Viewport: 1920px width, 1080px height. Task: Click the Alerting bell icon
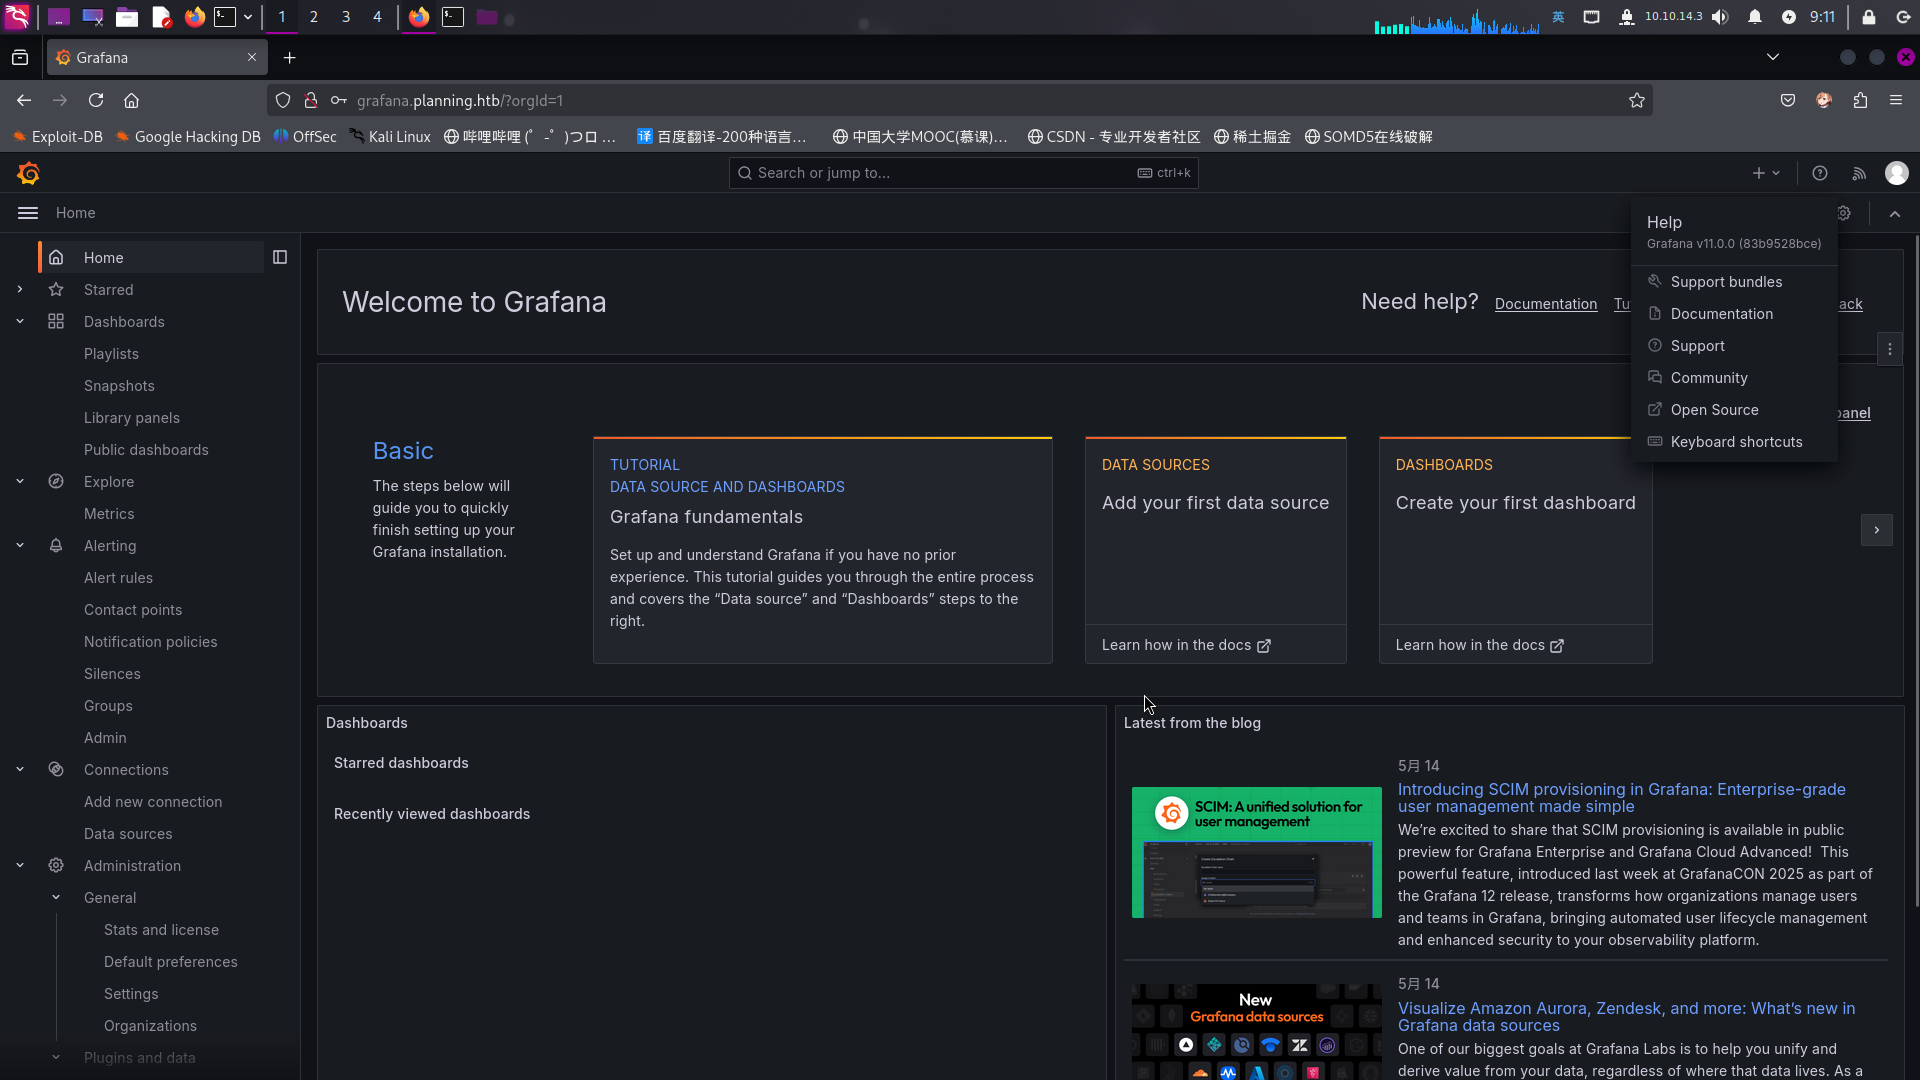click(x=56, y=546)
